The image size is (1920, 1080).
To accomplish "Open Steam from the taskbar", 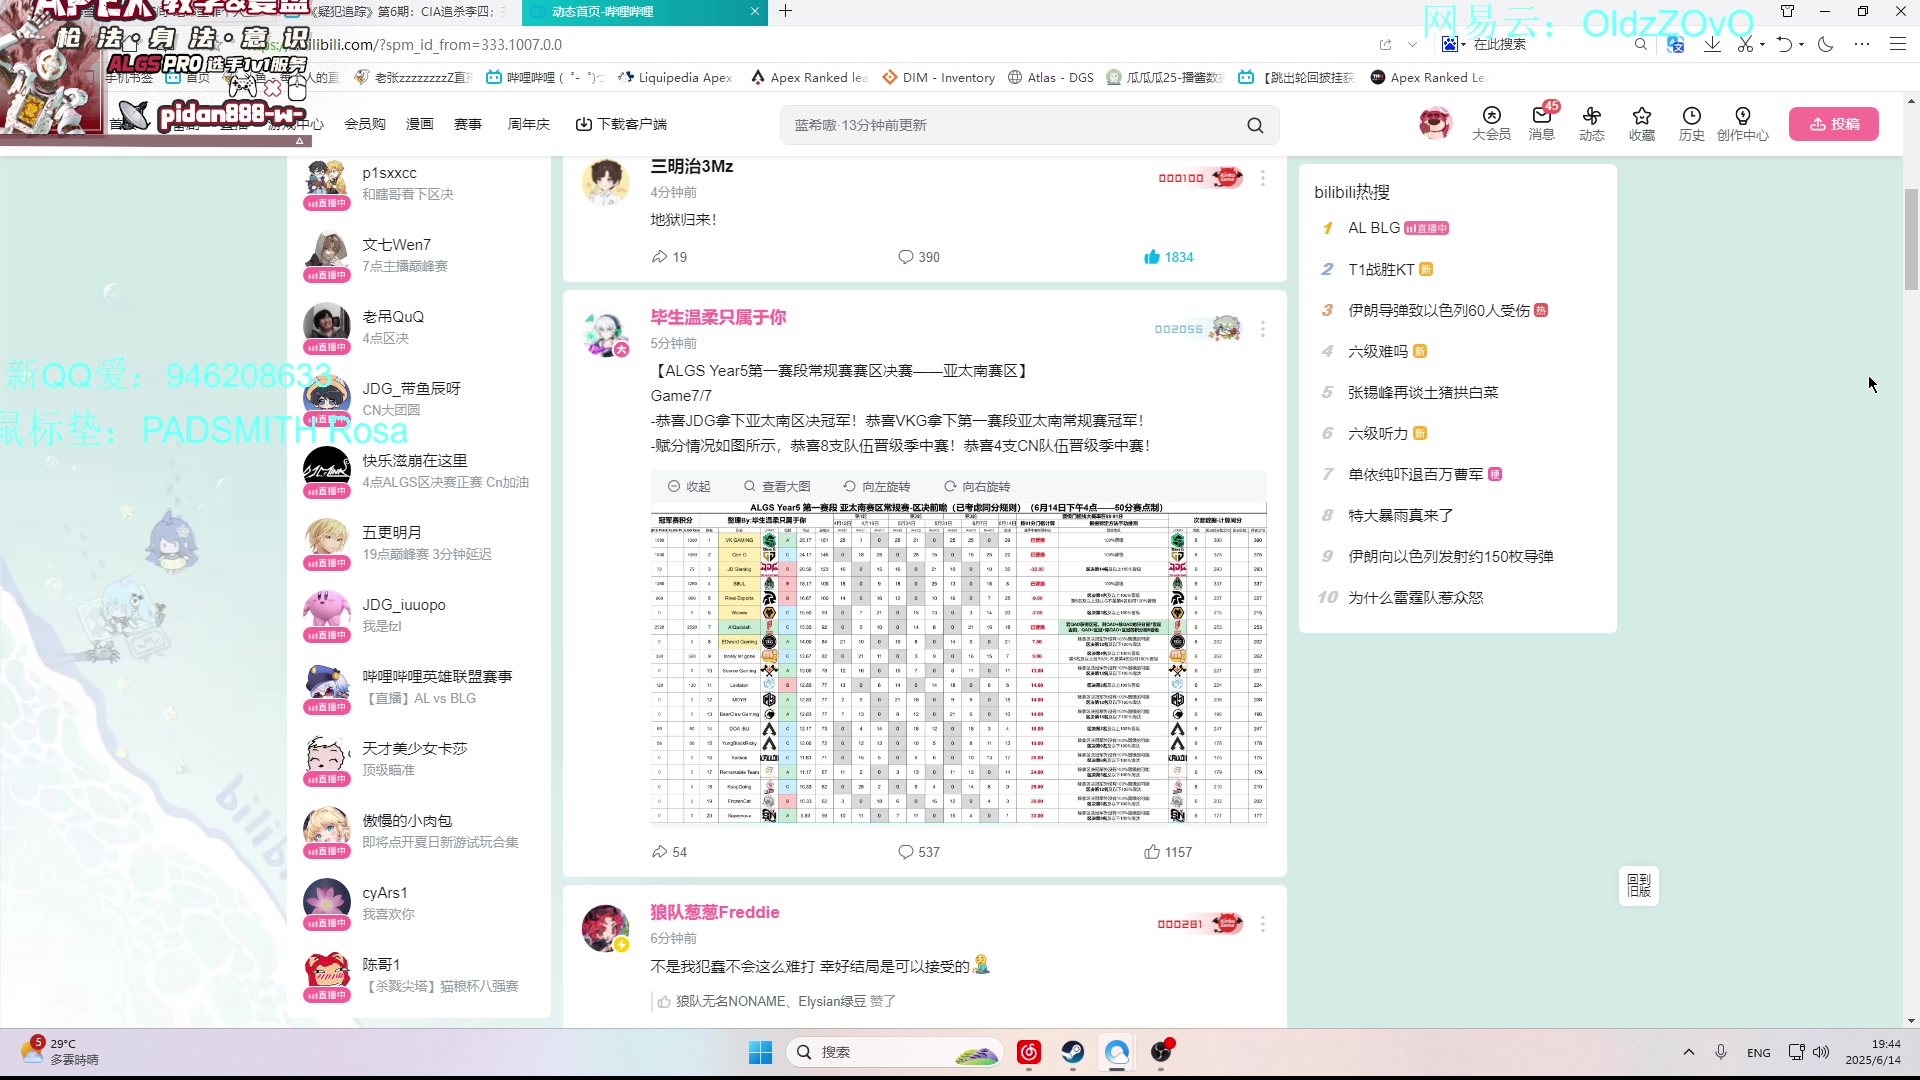I will [x=1073, y=1052].
